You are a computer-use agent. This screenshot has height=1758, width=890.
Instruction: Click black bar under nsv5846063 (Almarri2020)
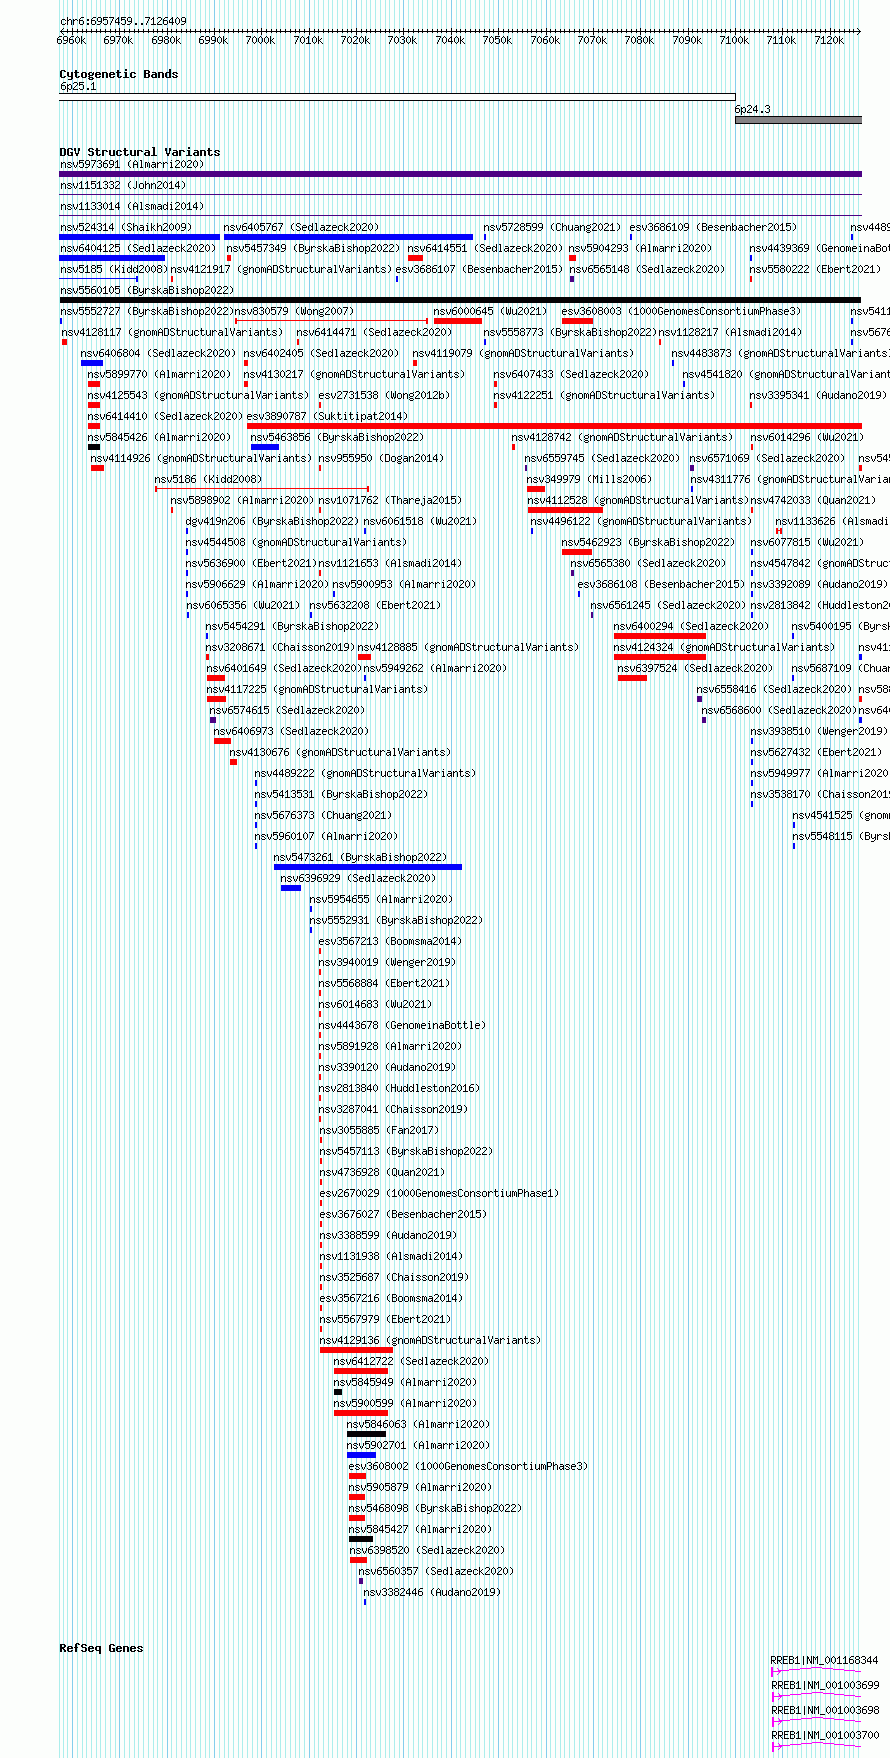[366, 1434]
